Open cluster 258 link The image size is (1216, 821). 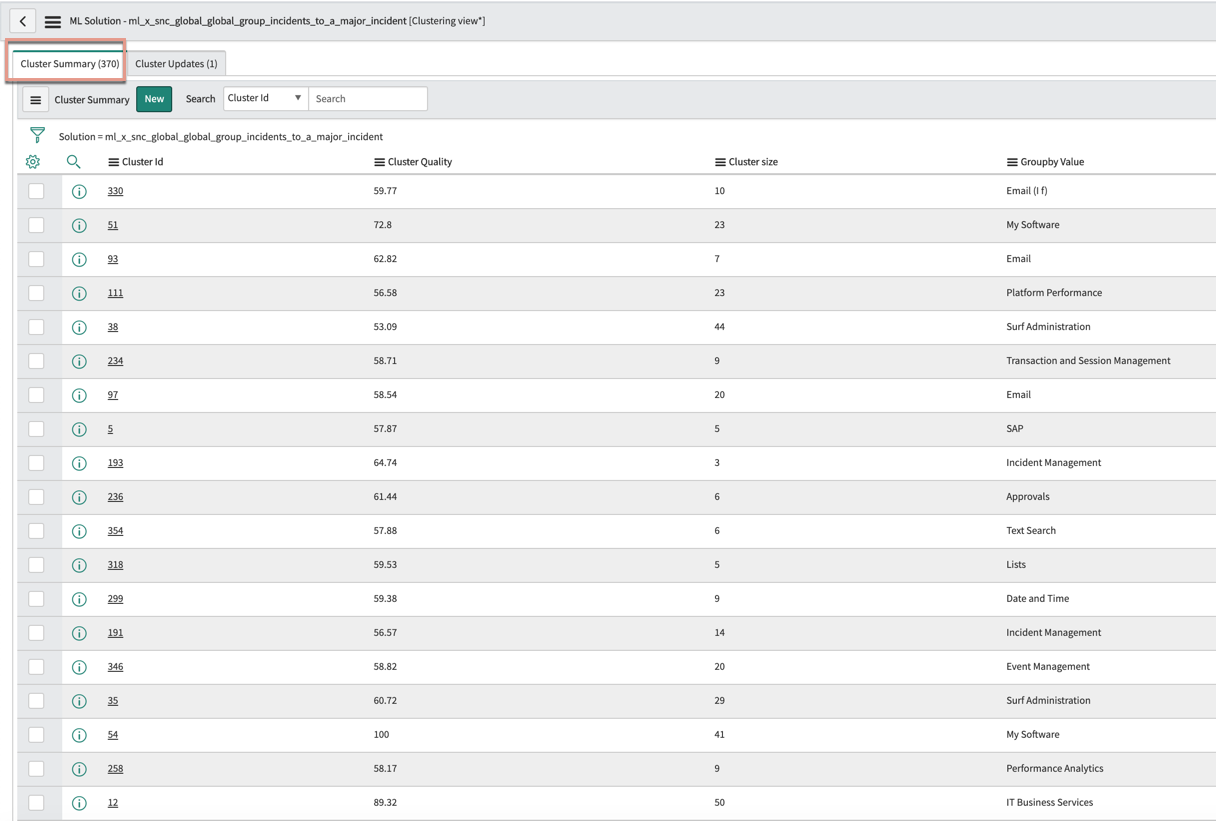coord(116,769)
